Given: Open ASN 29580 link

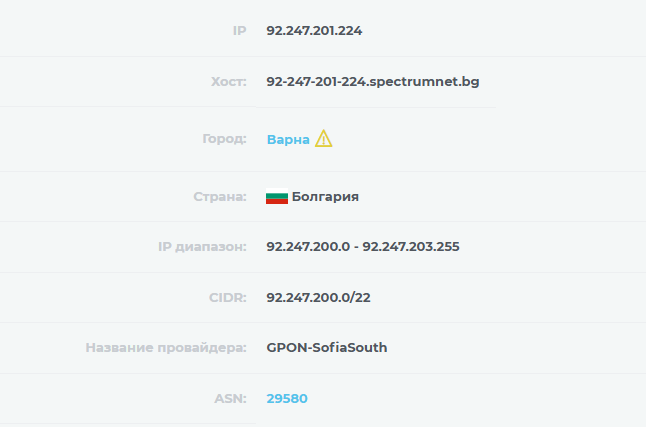Looking at the screenshot, I should (287, 399).
